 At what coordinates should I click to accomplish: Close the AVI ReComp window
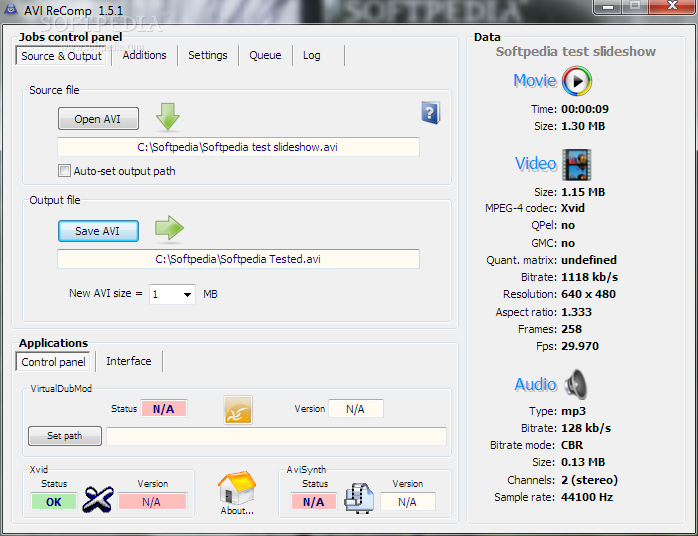(x=672, y=6)
